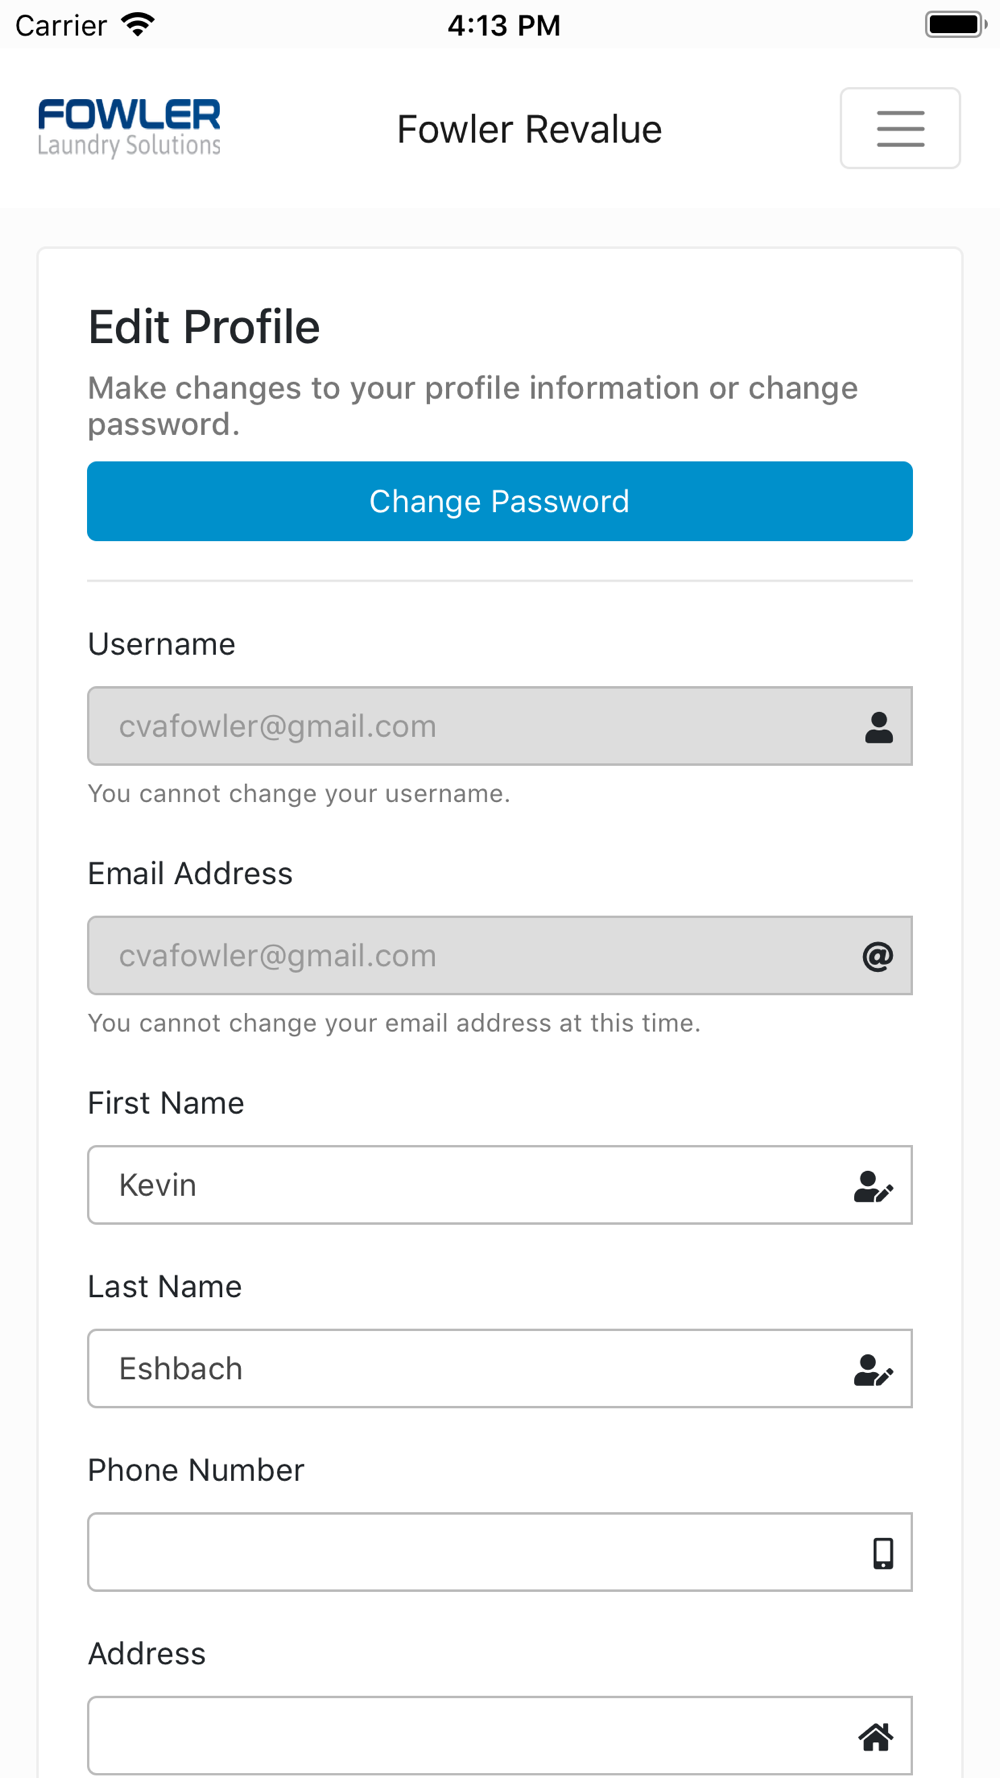This screenshot has width=1000, height=1778.
Task: Click the Edit Profile heading
Action: coord(204,327)
